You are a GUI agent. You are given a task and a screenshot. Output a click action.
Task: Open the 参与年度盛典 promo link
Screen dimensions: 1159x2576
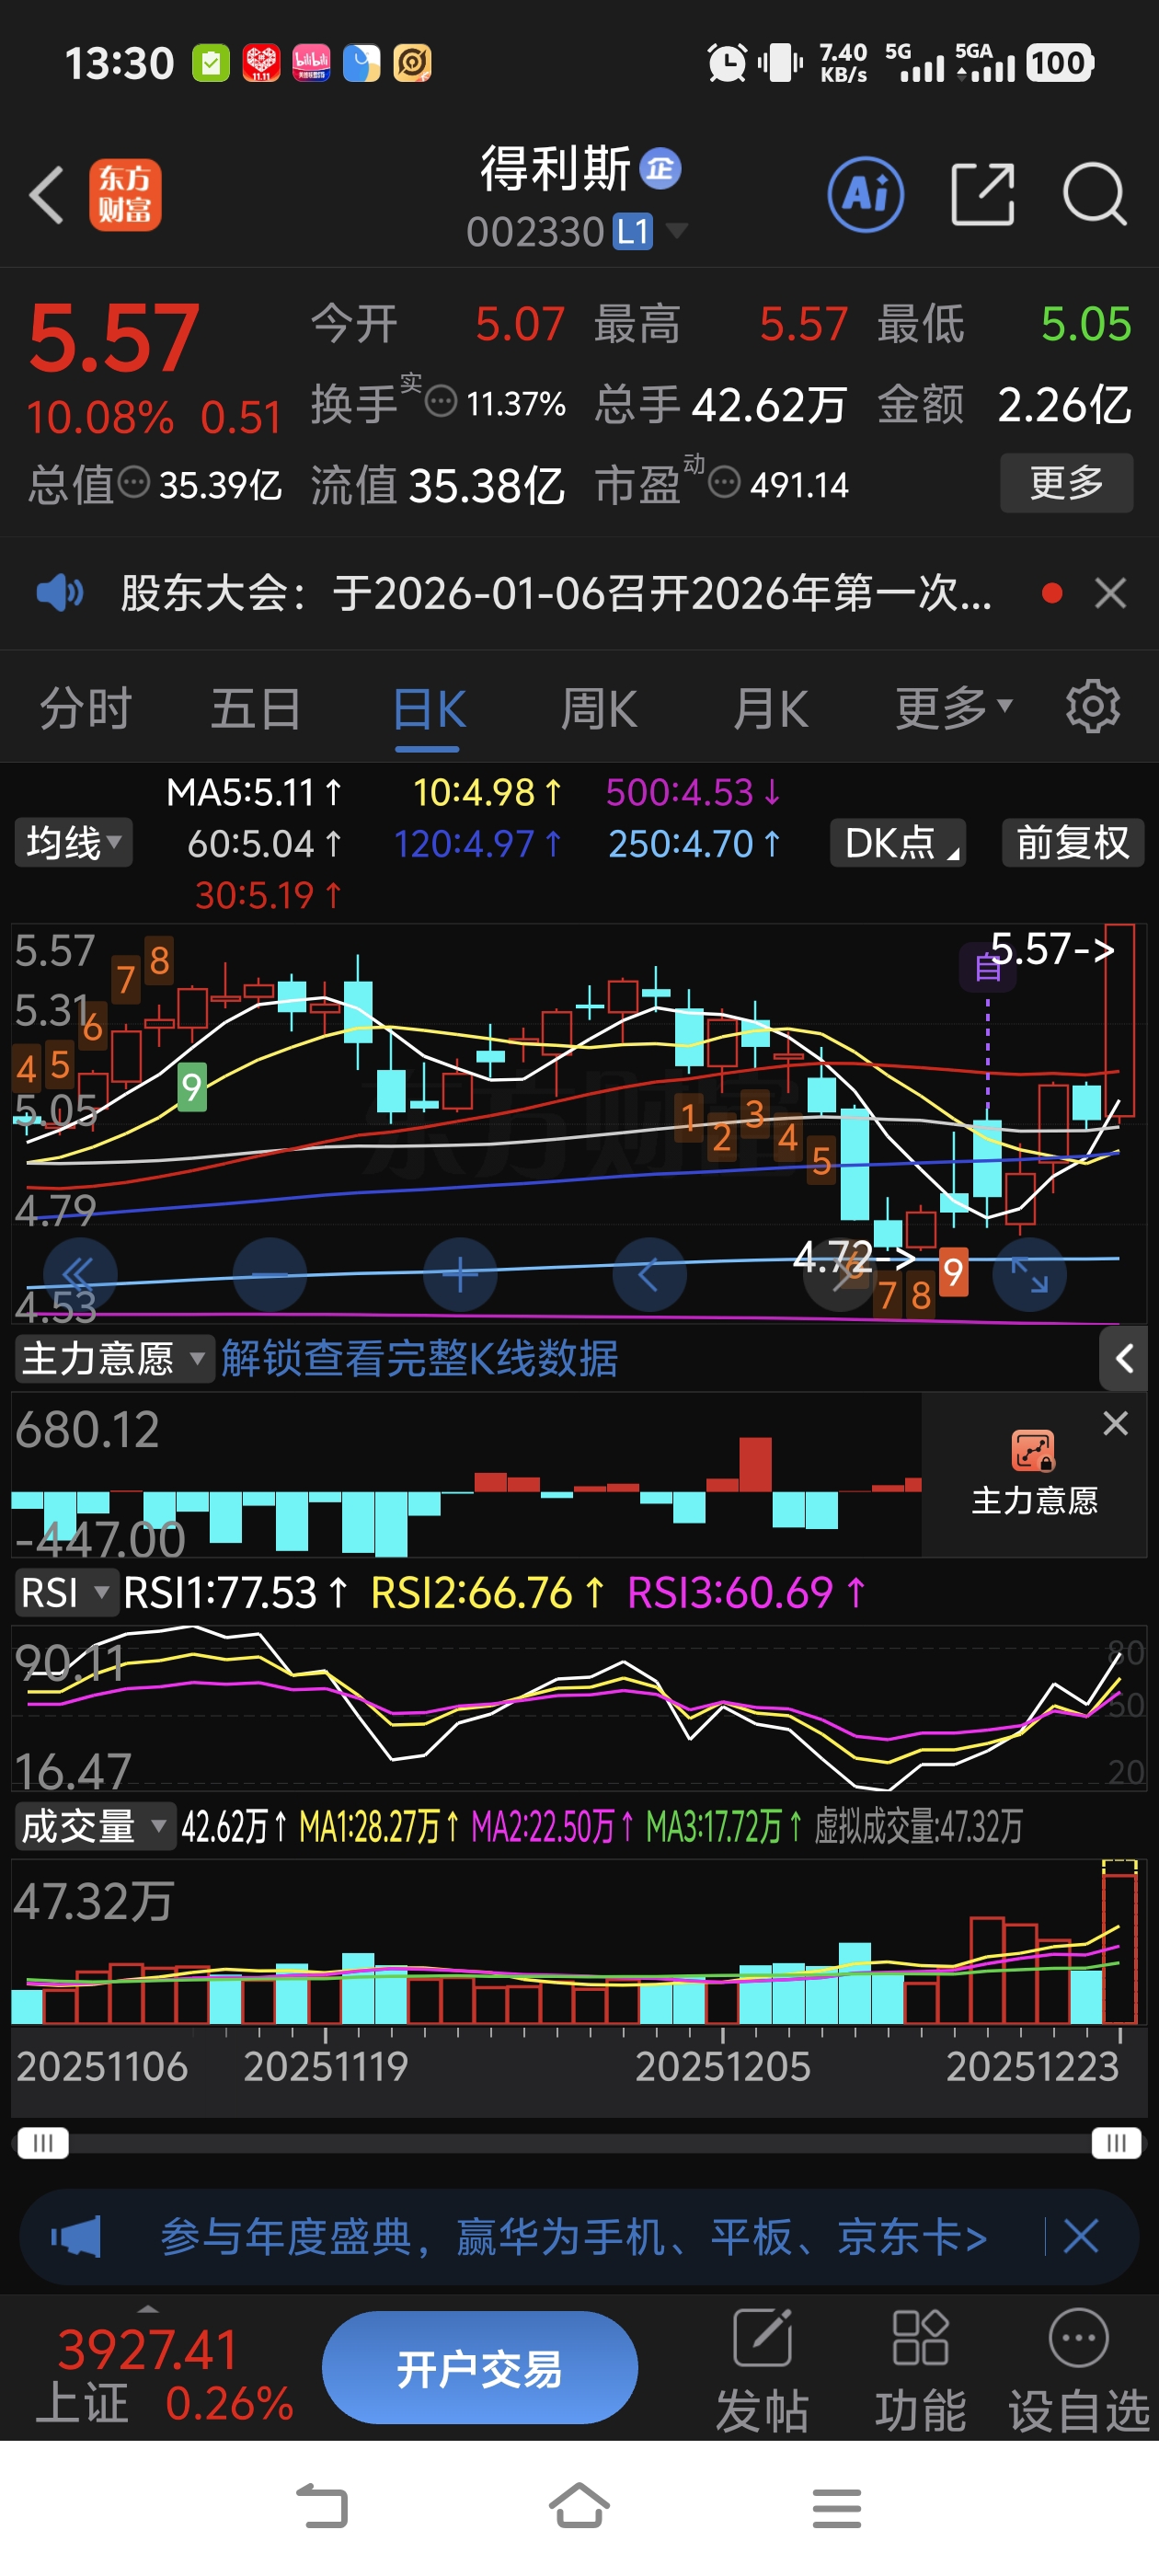(x=574, y=2236)
